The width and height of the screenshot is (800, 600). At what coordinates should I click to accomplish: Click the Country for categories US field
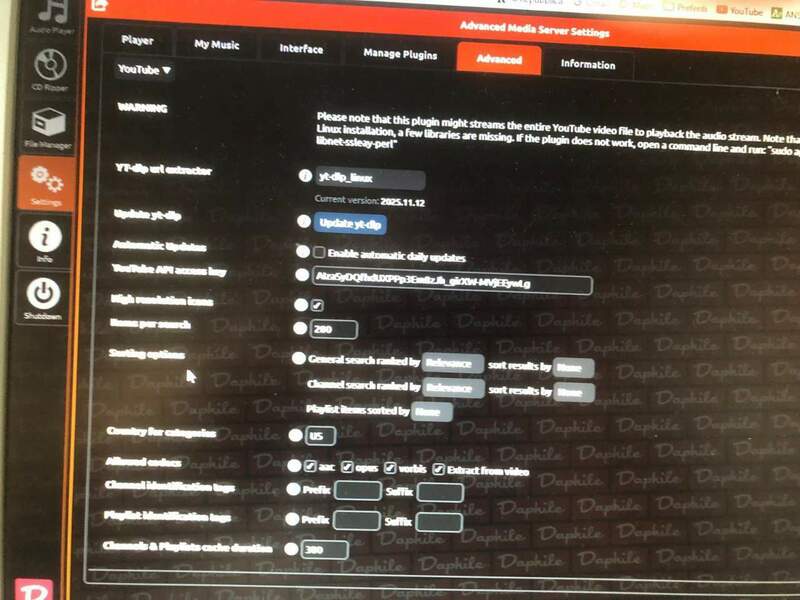320,436
